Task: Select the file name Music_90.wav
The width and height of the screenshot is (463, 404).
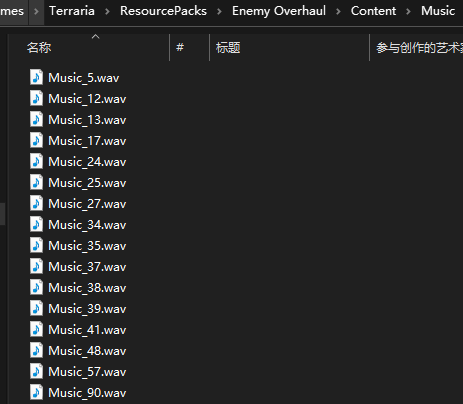Action: [x=87, y=393]
